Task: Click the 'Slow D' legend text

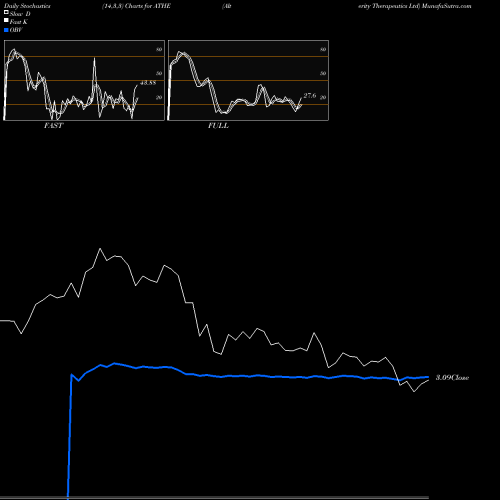Action: (20, 14)
